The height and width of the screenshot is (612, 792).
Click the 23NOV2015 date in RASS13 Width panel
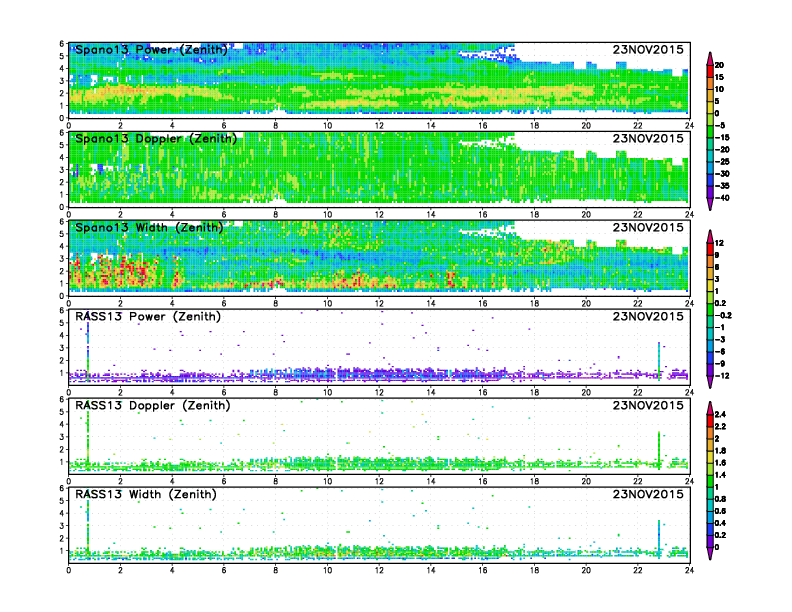[648, 494]
